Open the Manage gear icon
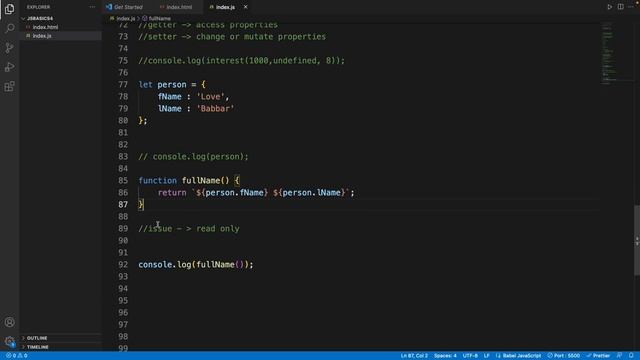Viewport: 640px width, 360px height. click(x=9, y=341)
